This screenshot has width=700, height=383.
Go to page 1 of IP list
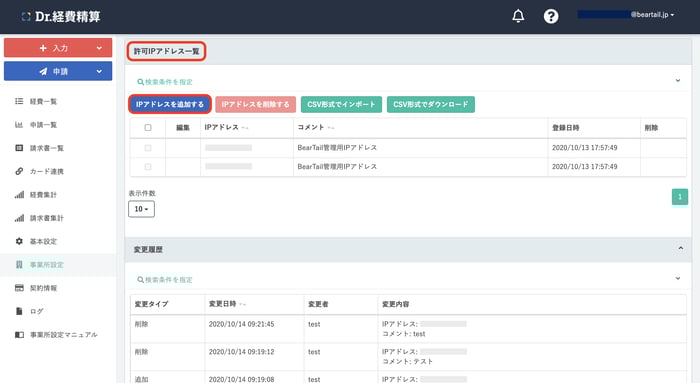pyautogui.click(x=680, y=197)
